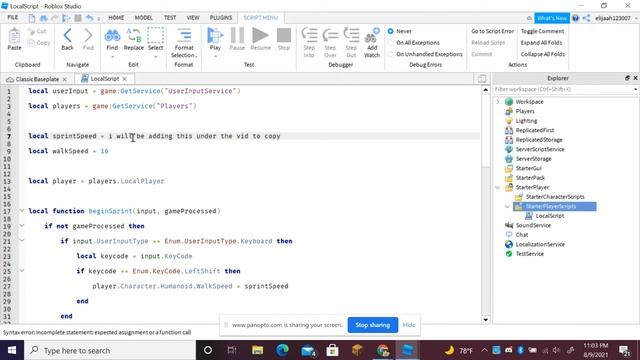Open the Find binoculars tool
Screen dimensions: 640x360
(112, 39)
